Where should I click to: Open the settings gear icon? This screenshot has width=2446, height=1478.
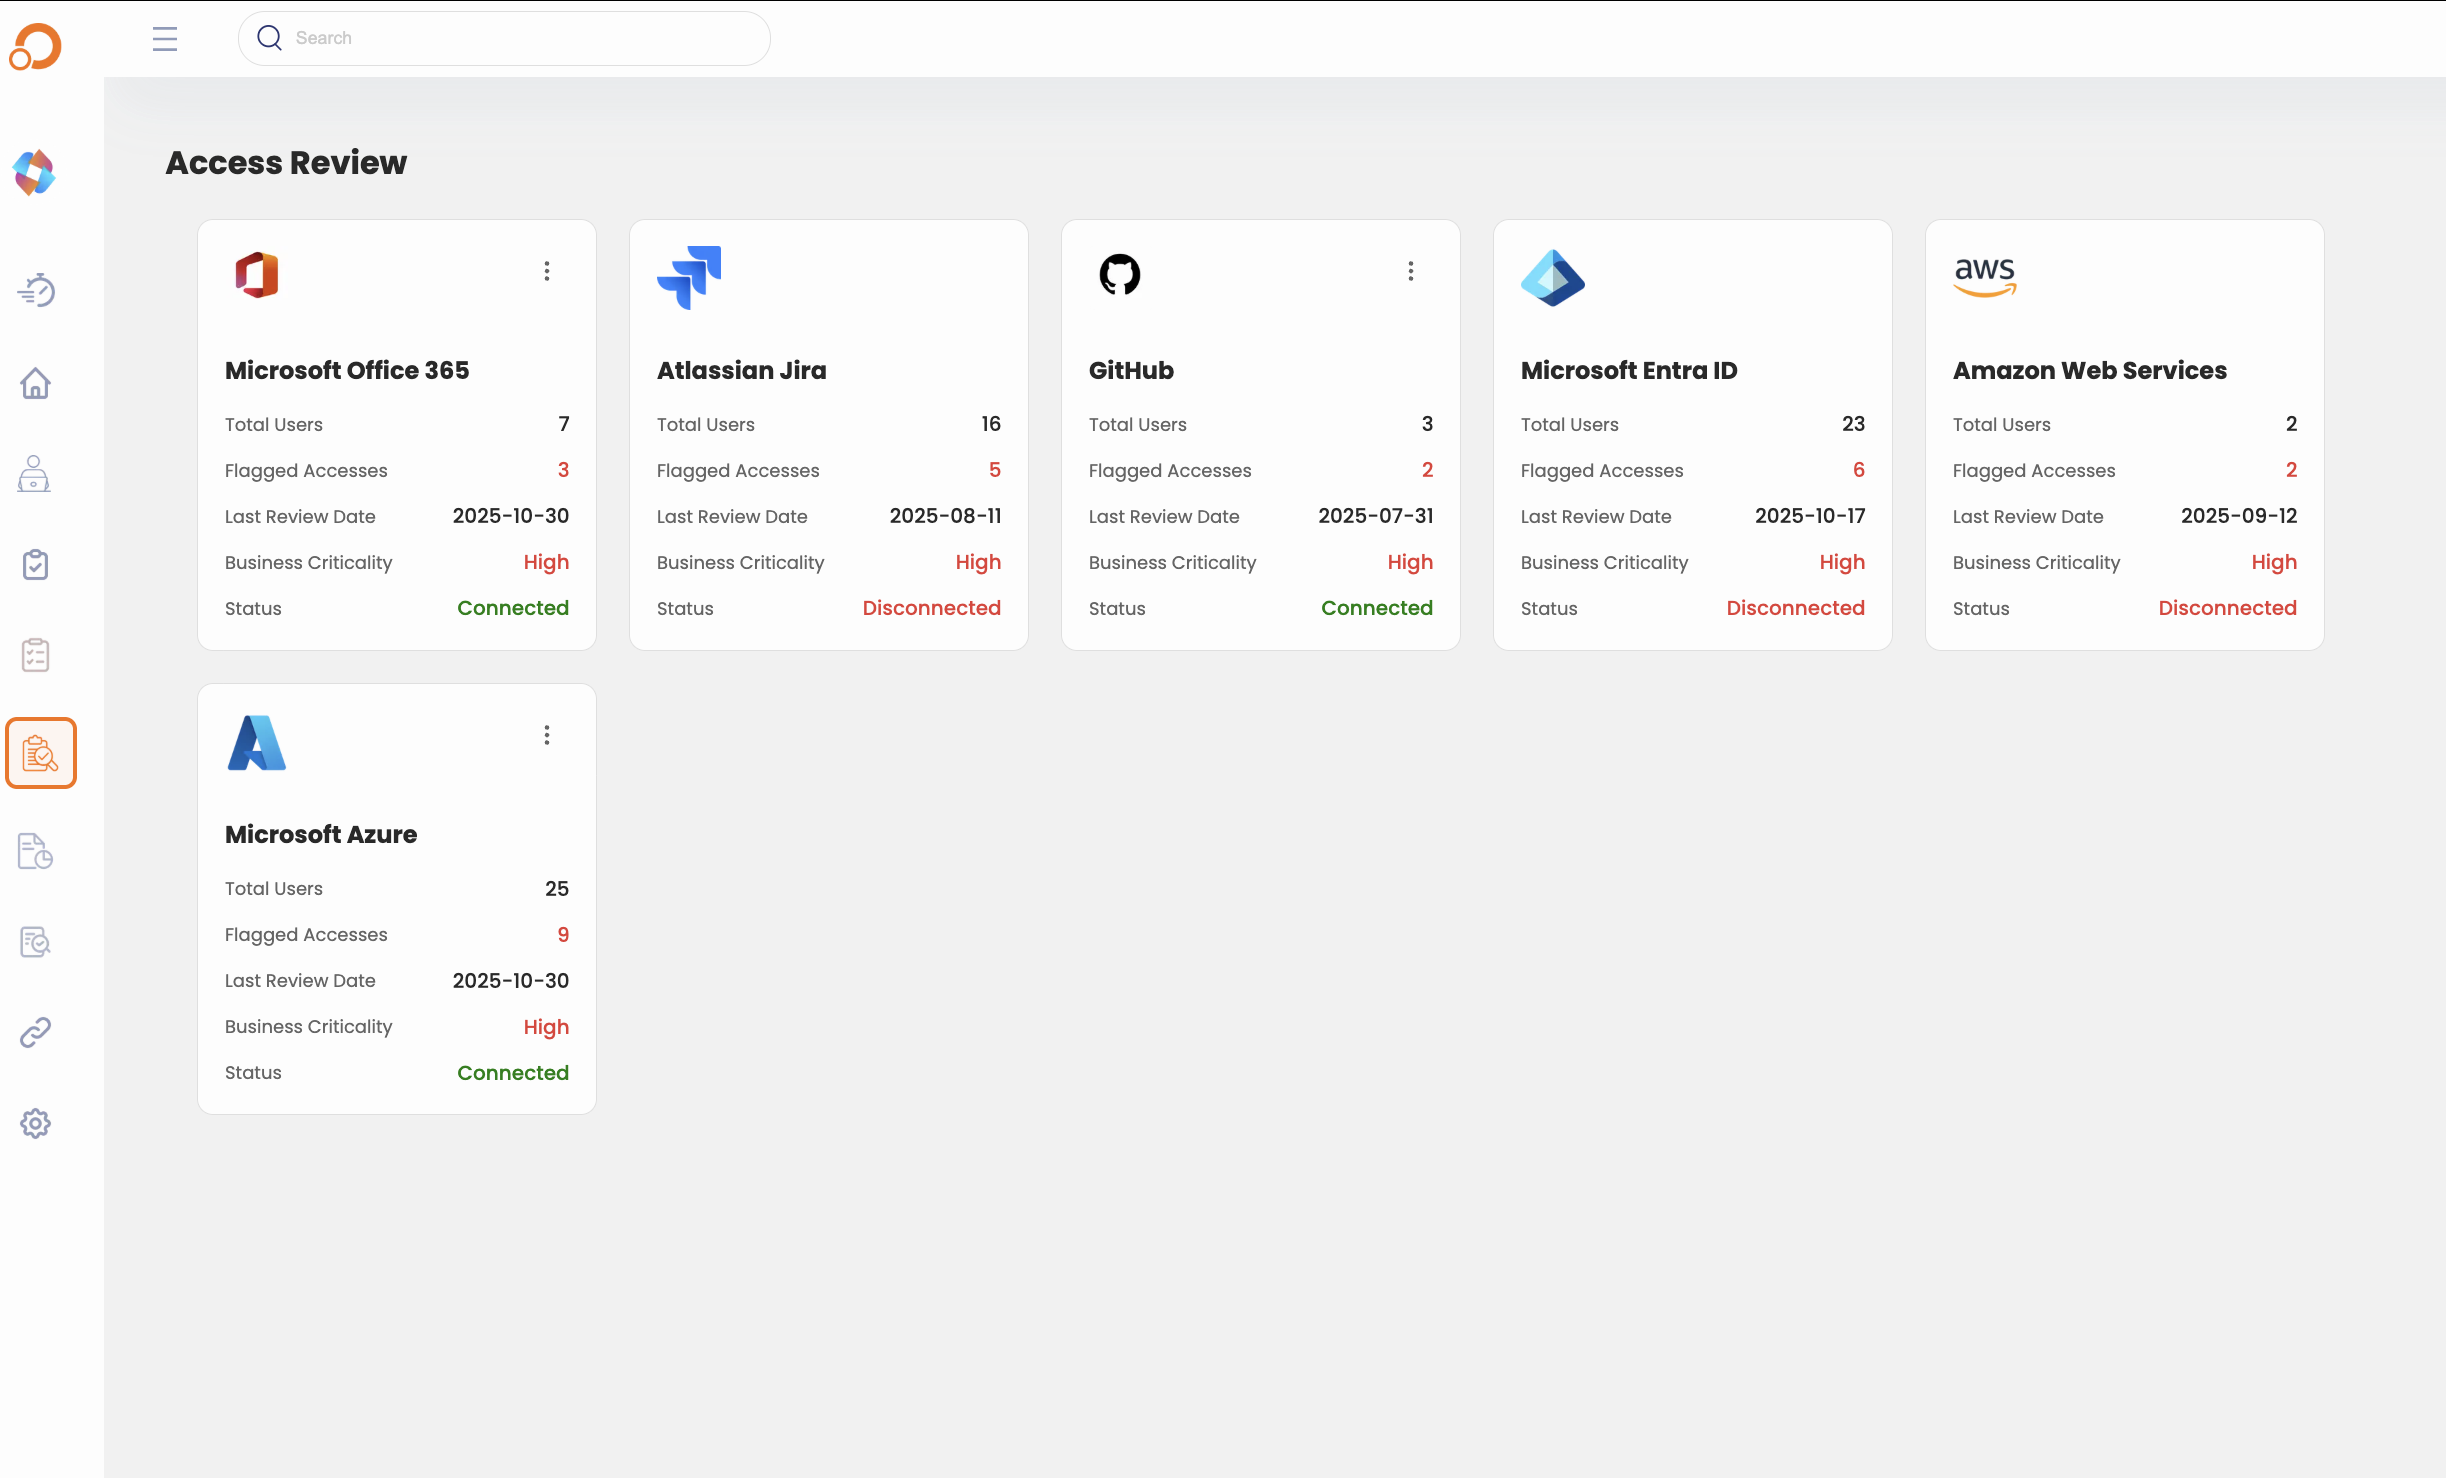tap(36, 1123)
